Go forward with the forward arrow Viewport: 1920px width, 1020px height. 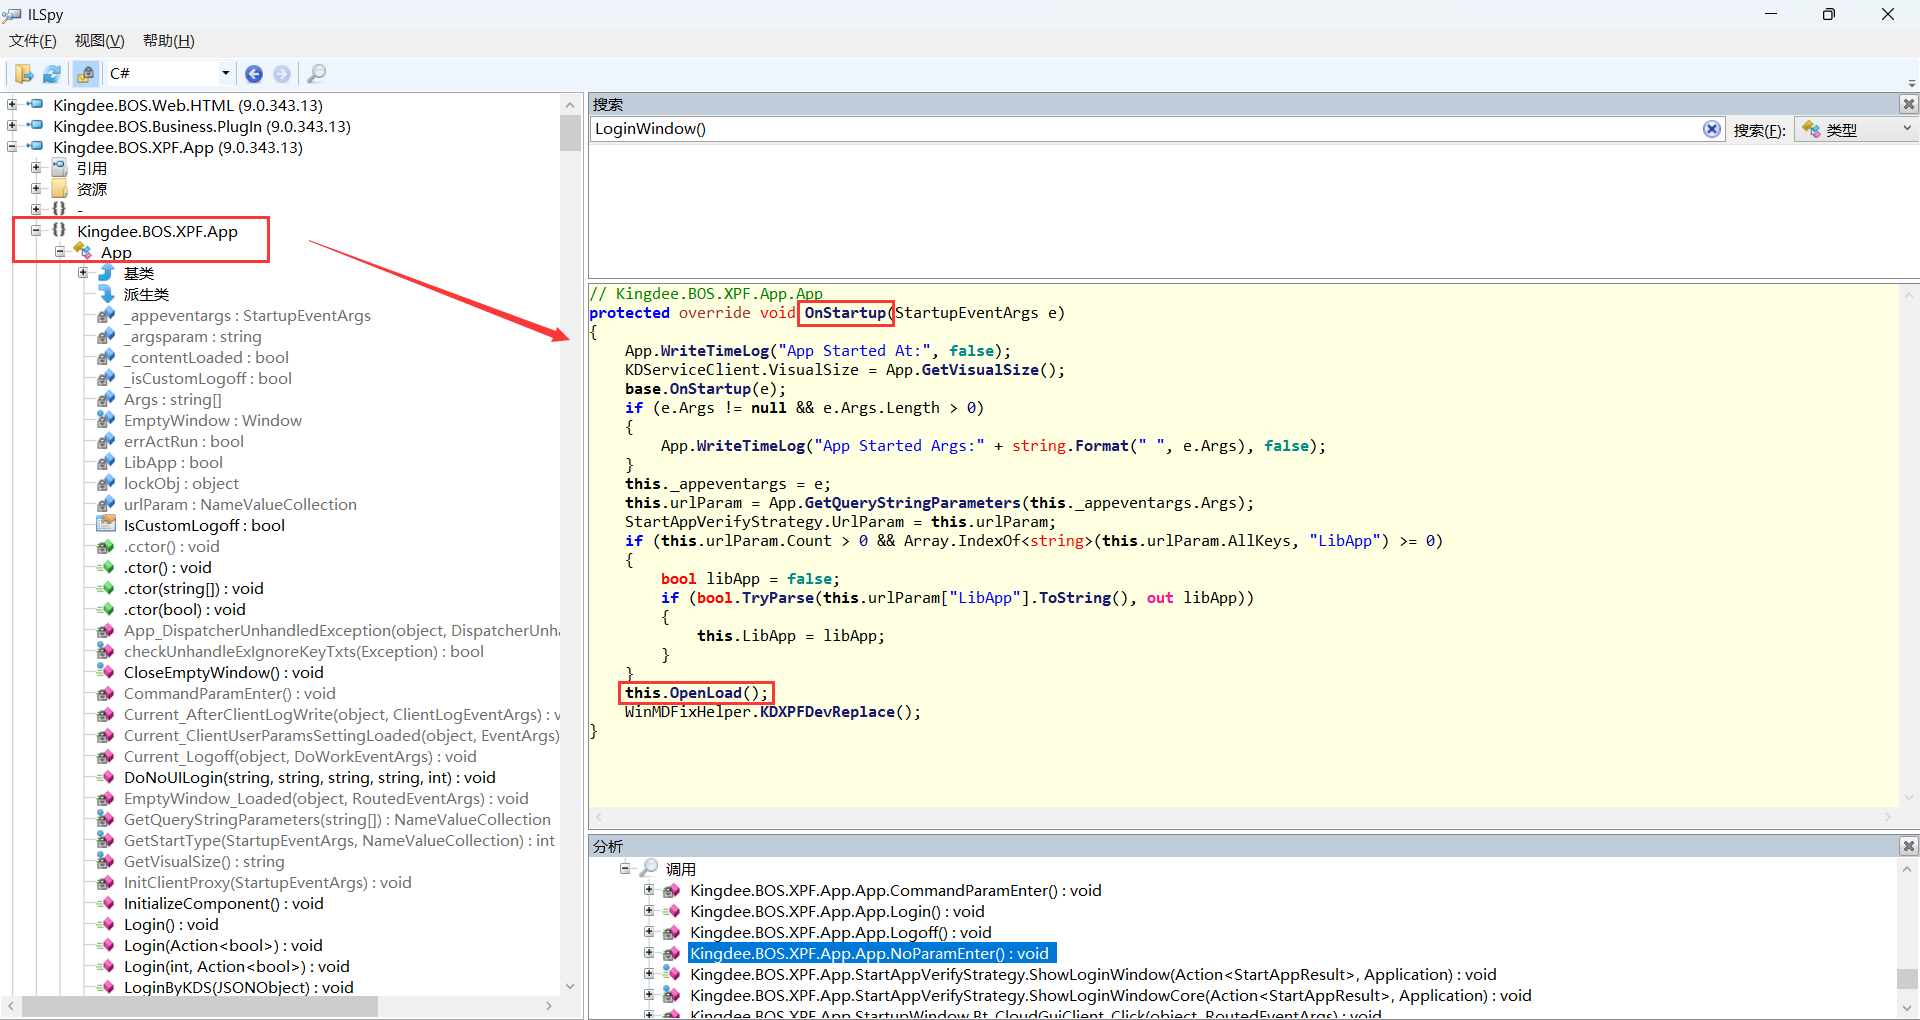282,73
